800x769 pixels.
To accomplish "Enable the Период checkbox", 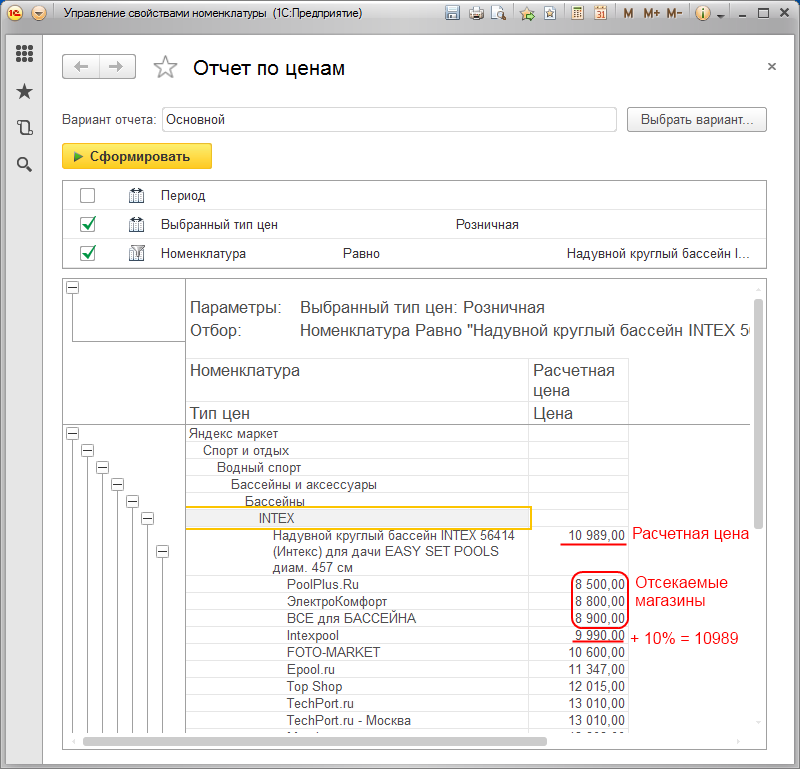I will click(87, 195).
